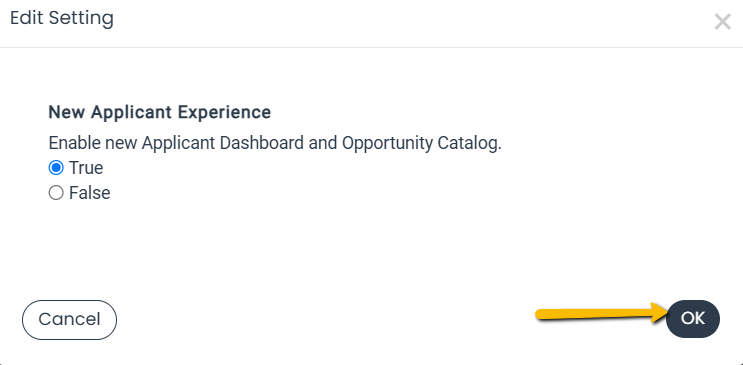Click the "True" option label text
The height and width of the screenshot is (365, 743).
[x=86, y=168]
